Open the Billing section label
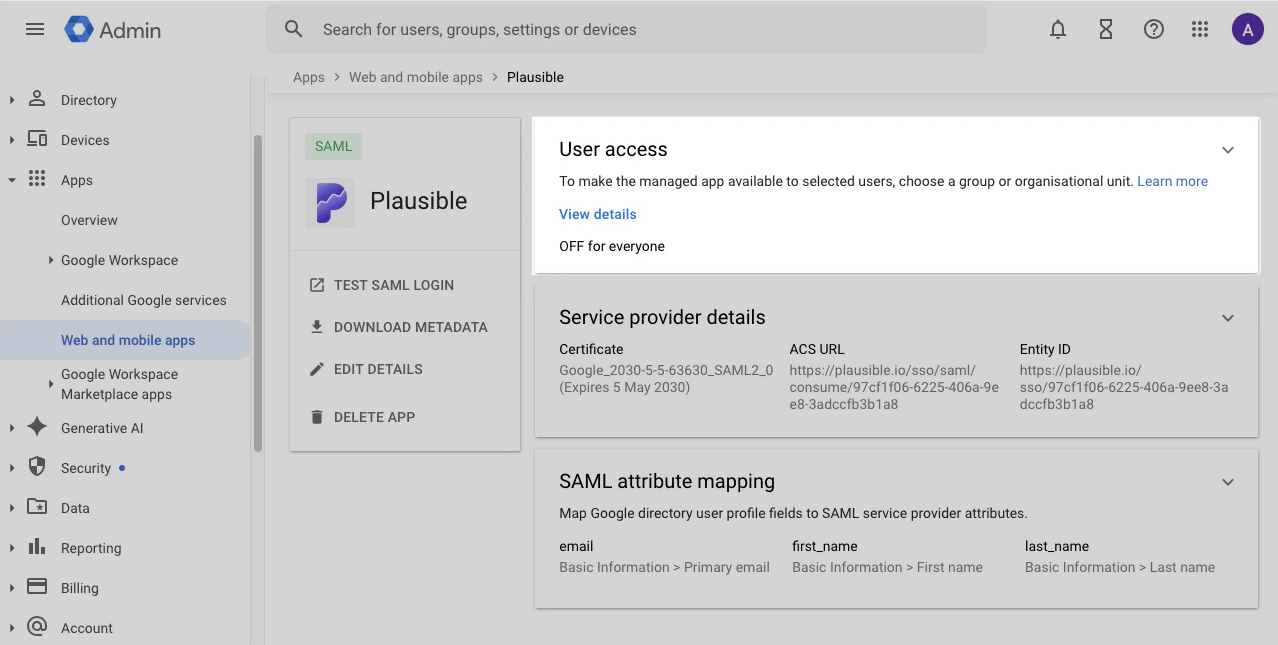The height and width of the screenshot is (645, 1278). tap(80, 588)
